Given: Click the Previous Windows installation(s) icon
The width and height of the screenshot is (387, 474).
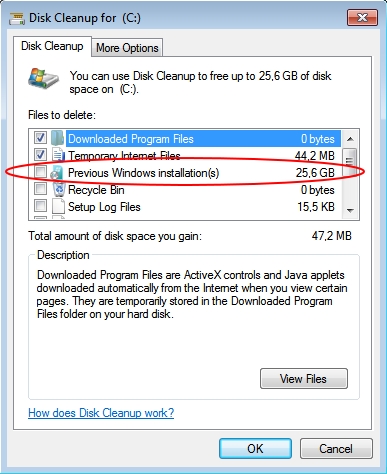Looking at the screenshot, I should pos(57,172).
